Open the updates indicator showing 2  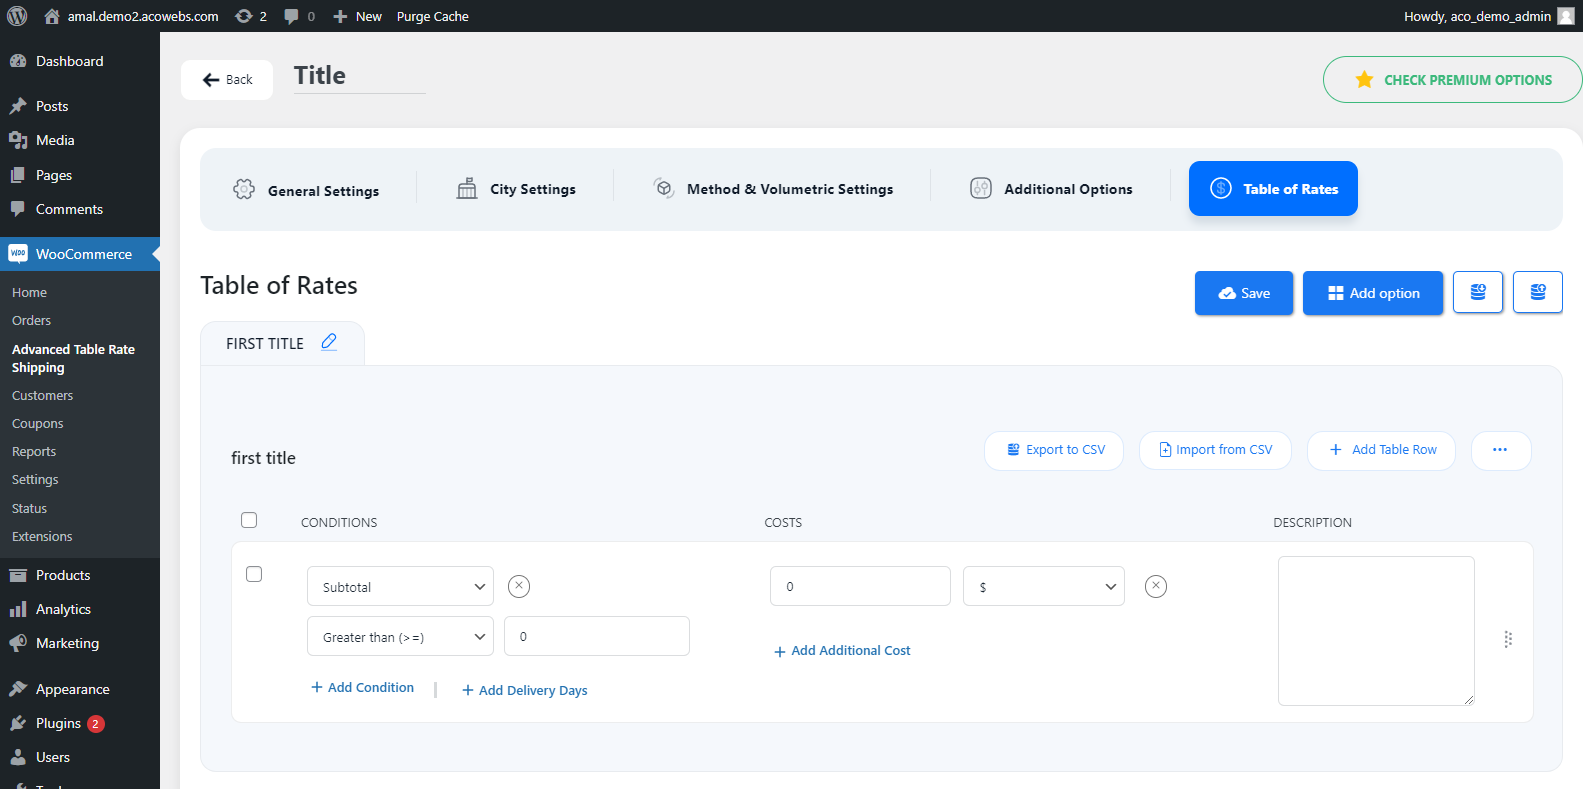pyautogui.click(x=251, y=16)
